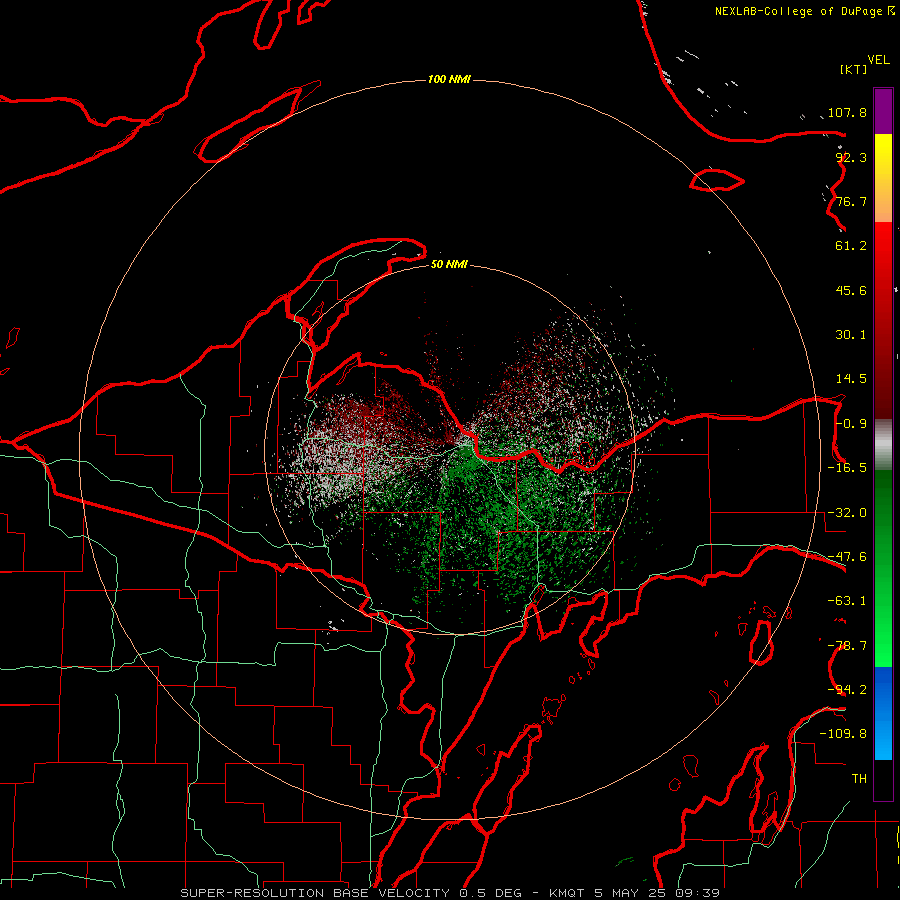
Task: Click the -32.0 velocity scale value
Action: tap(847, 513)
